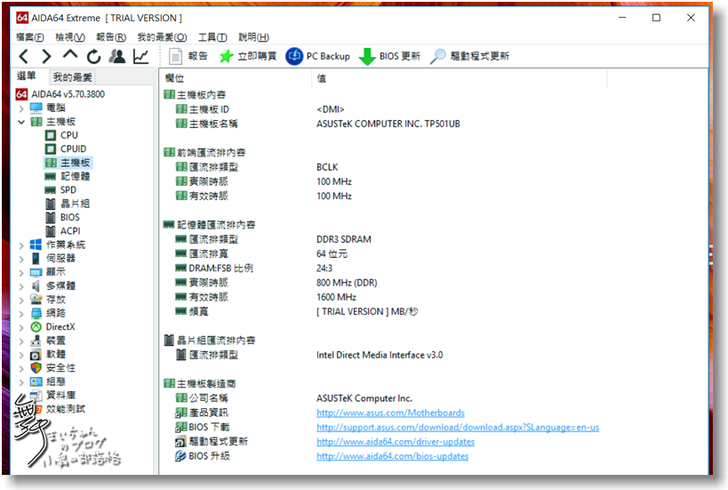Expand the 安全性 tree node
This screenshot has height=490, width=728.
21,368
